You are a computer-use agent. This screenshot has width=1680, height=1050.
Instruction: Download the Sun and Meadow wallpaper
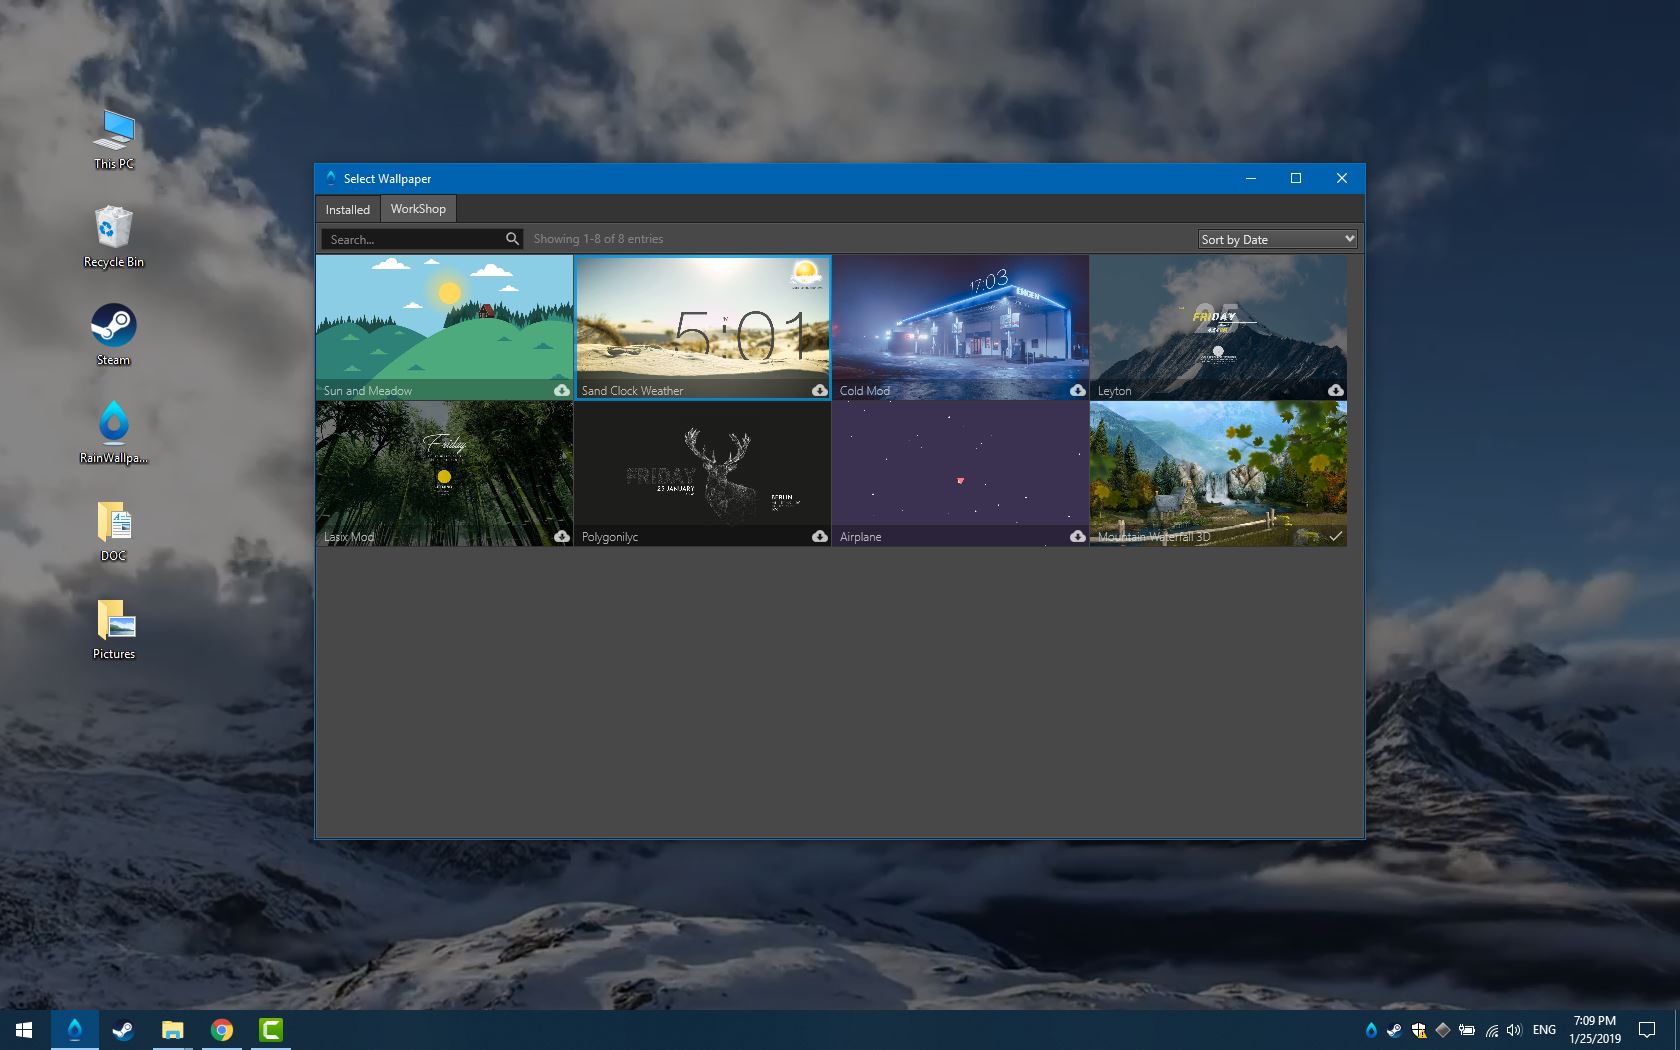pos(563,390)
